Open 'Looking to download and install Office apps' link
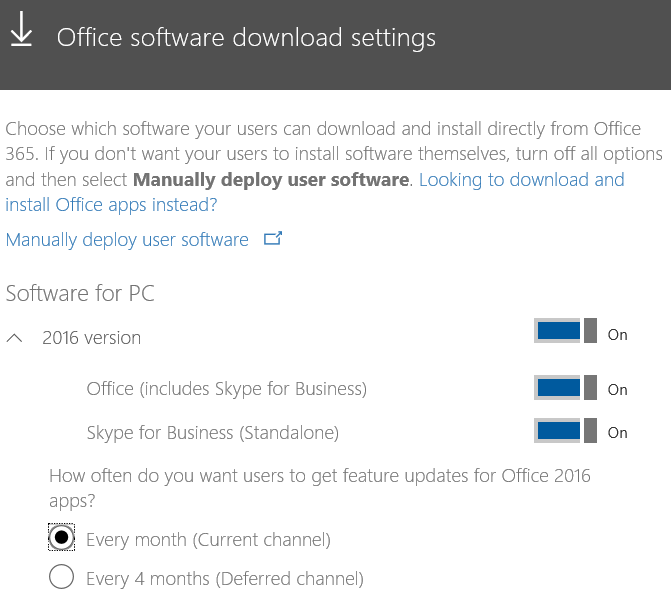Screen dimensions: 671x606 click(315, 192)
